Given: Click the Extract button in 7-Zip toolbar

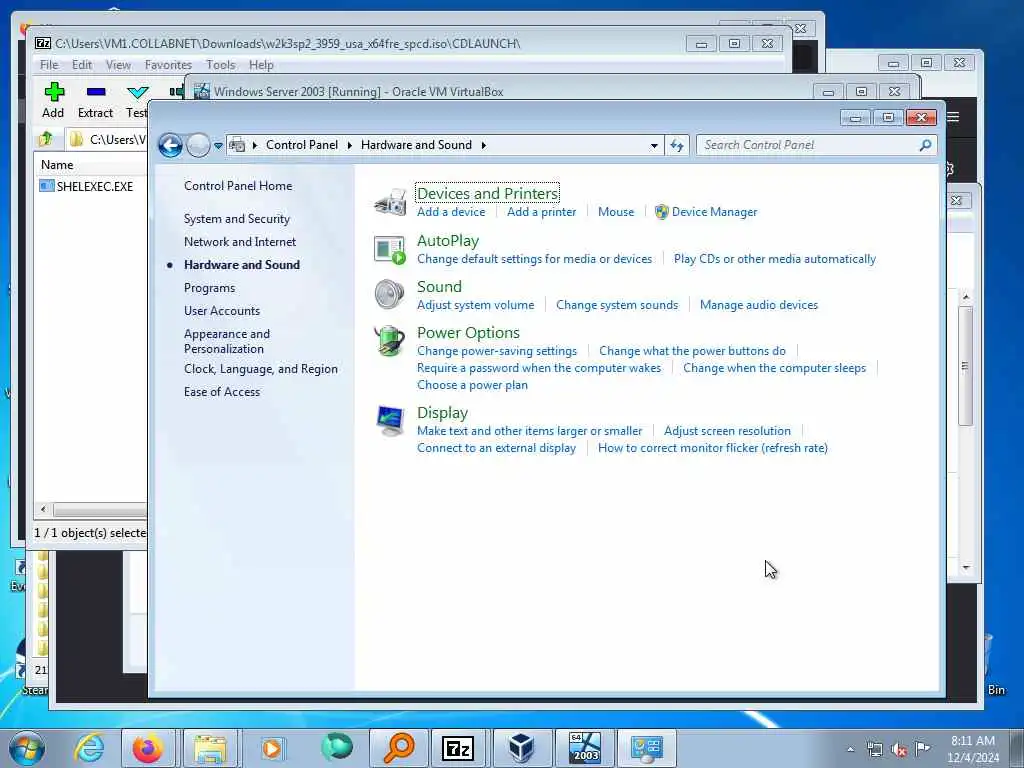Looking at the screenshot, I should (95, 100).
